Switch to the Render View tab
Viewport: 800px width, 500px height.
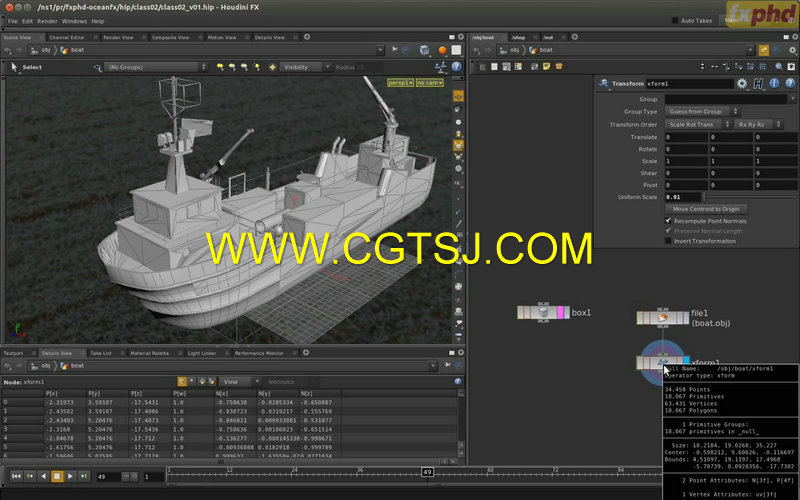coord(118,37)
